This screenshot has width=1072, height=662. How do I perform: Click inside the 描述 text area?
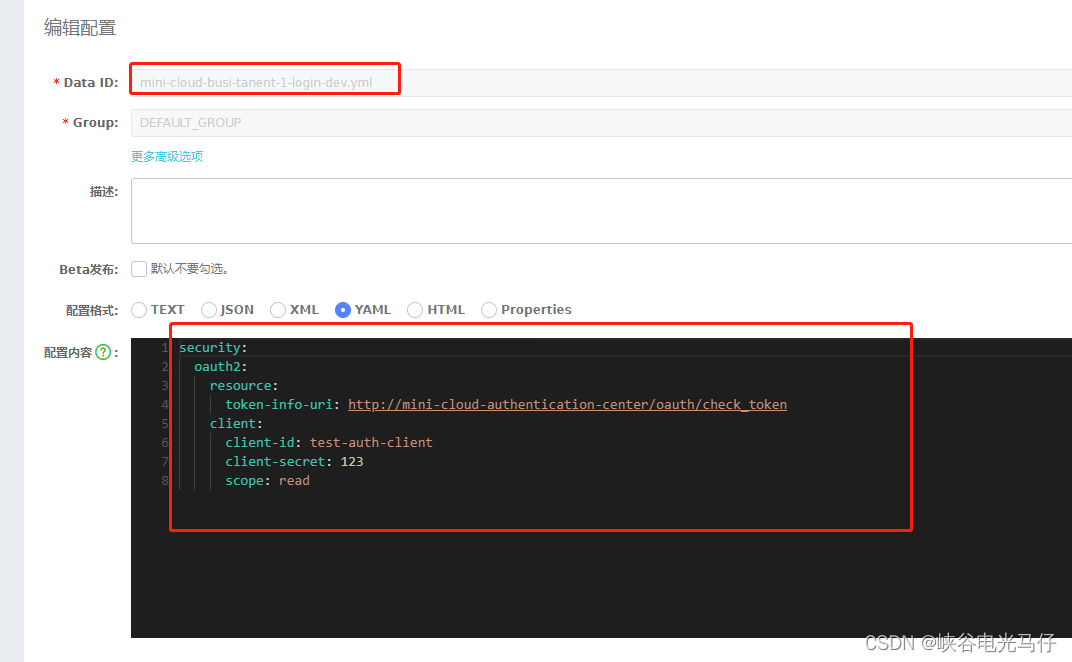[x=602, y=211]
